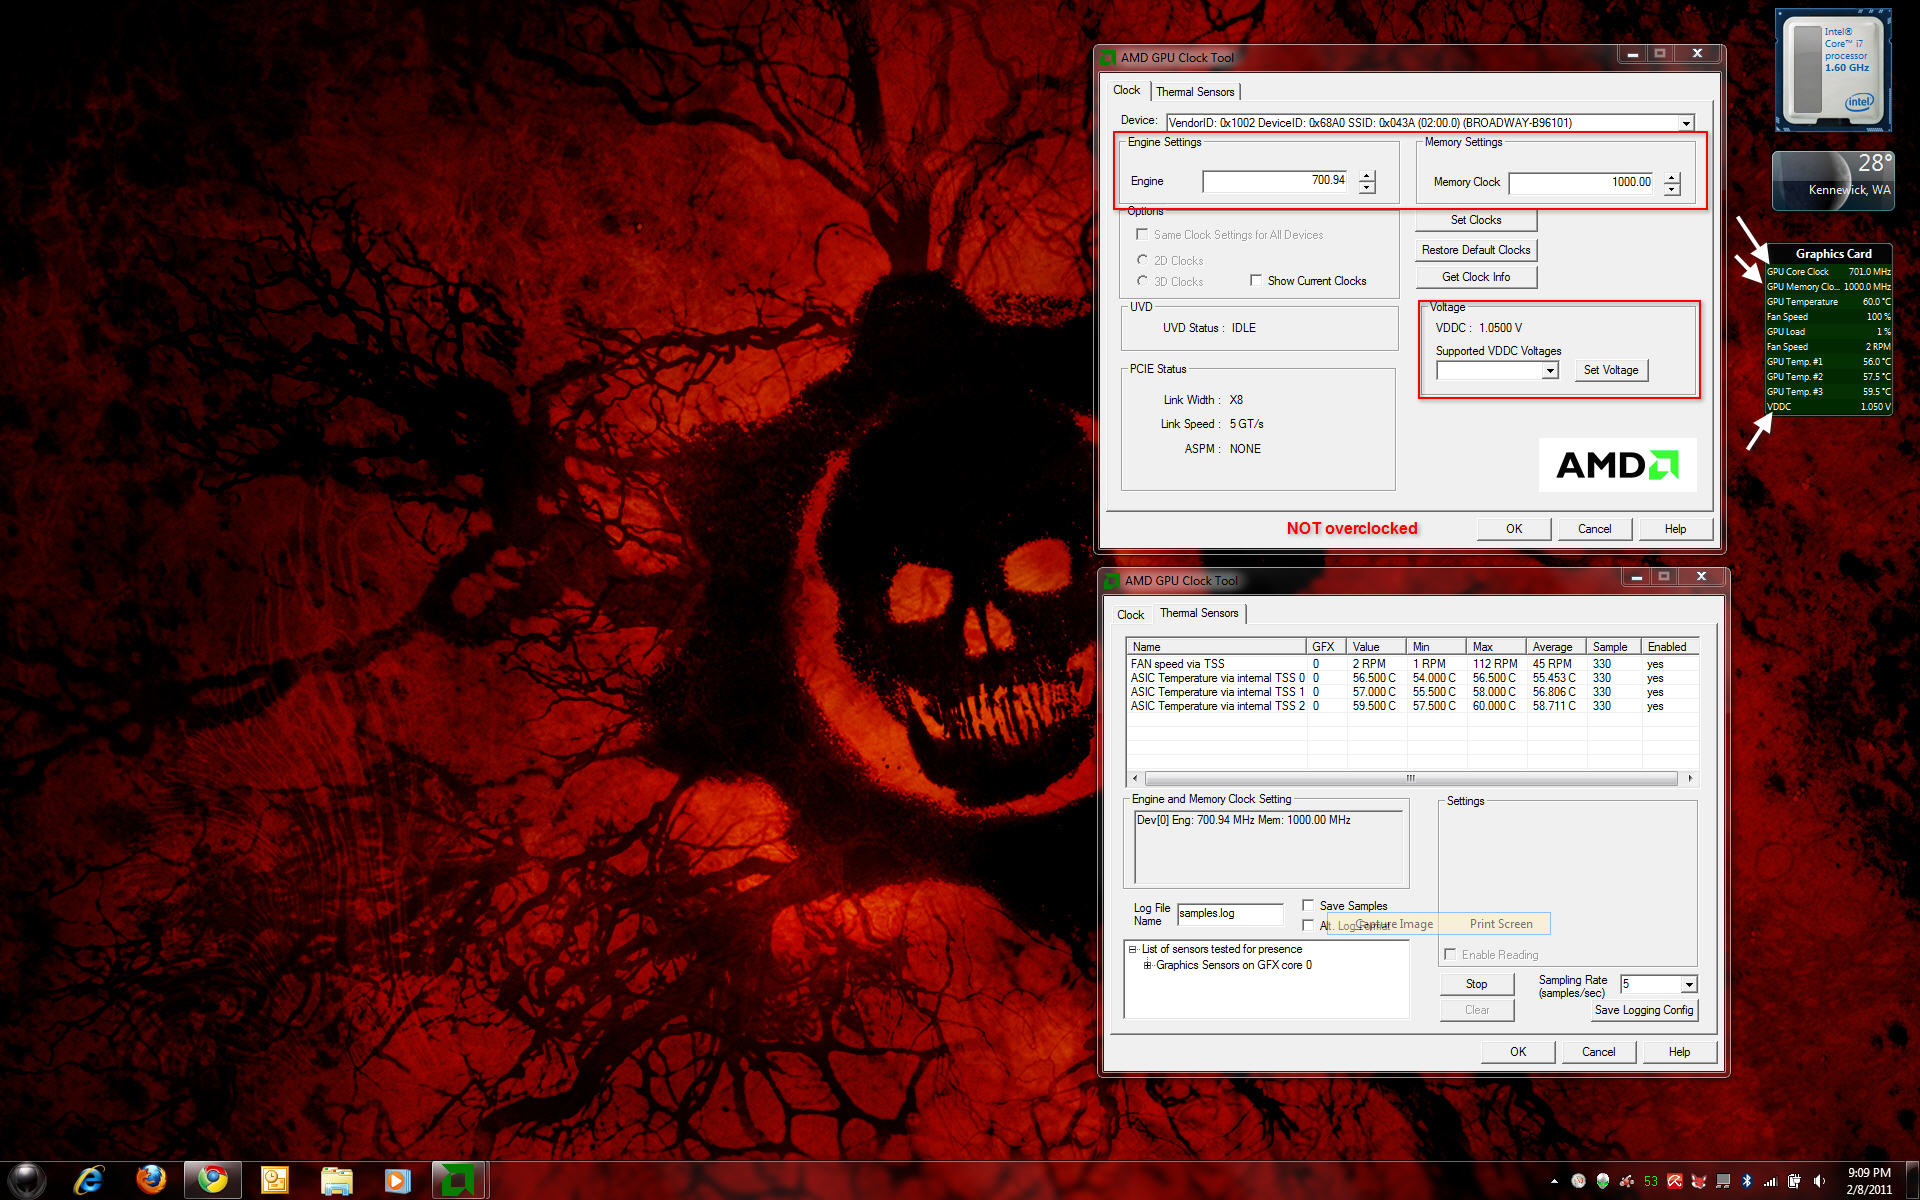The width and height of the screenshot is (1920, 1200).
Task: Launch Internet Explorer from the taskbar
Action: [x=89, y=1180]
